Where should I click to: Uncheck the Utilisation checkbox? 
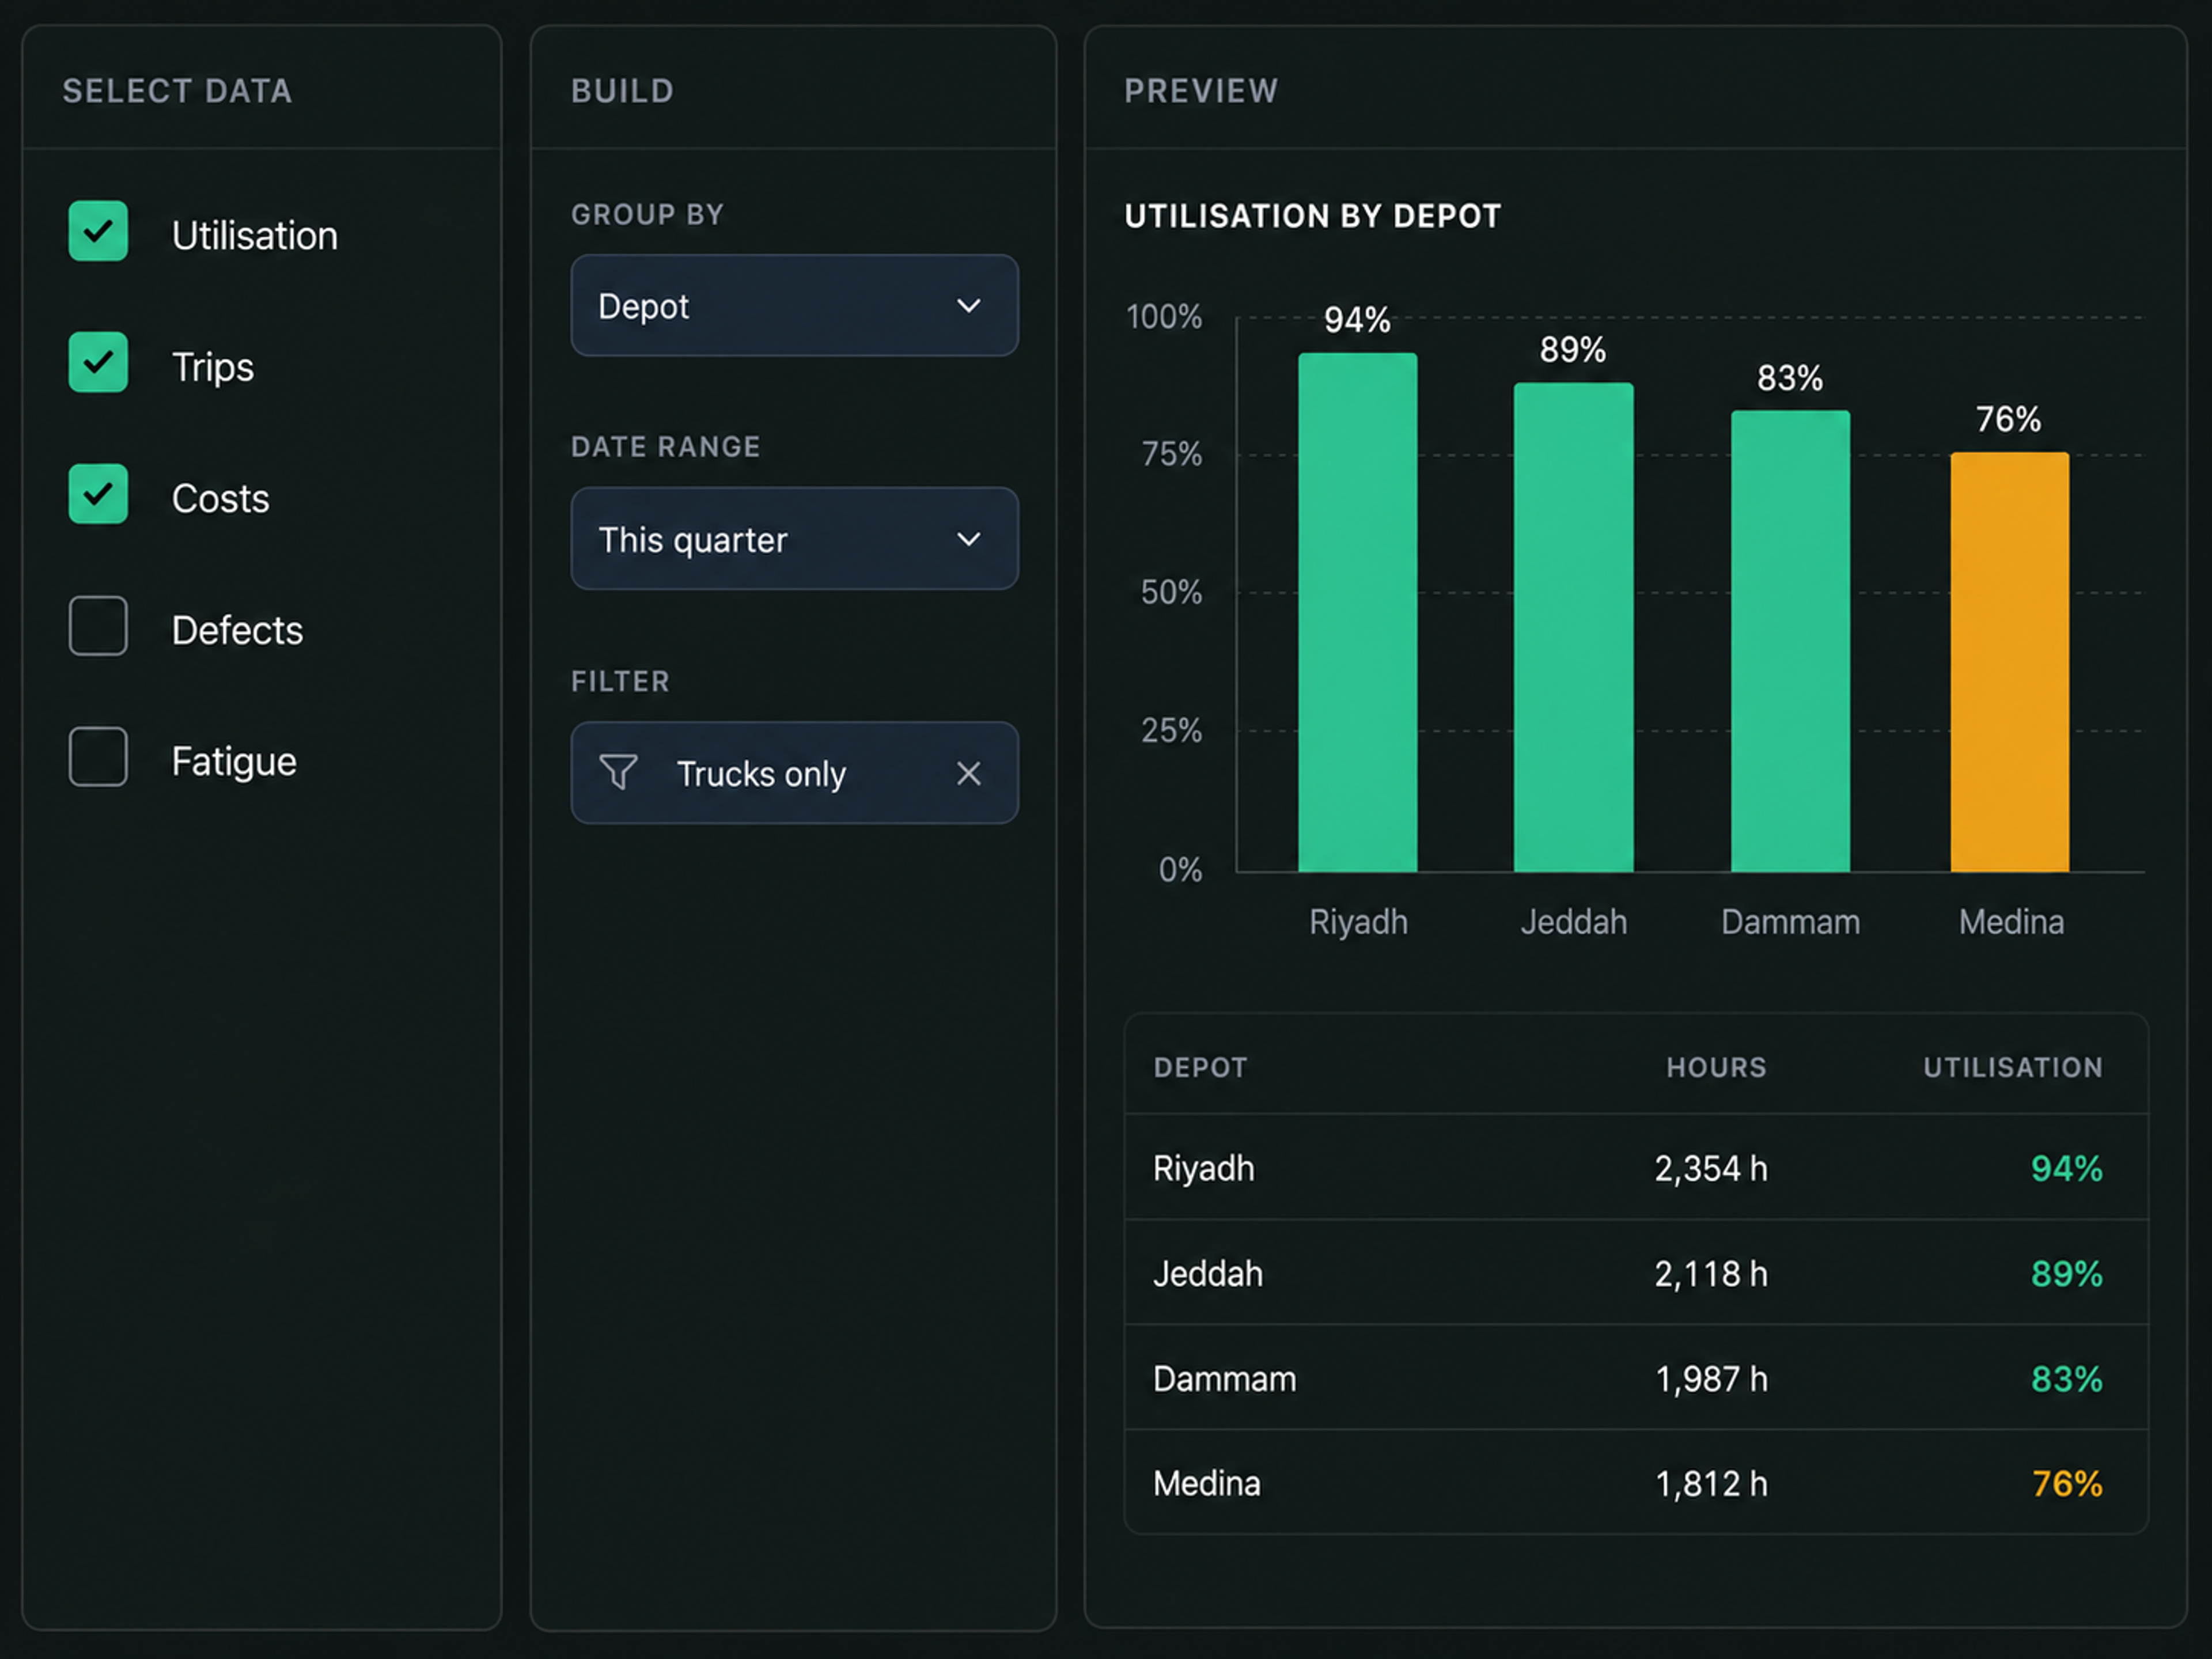coord(98,231)
